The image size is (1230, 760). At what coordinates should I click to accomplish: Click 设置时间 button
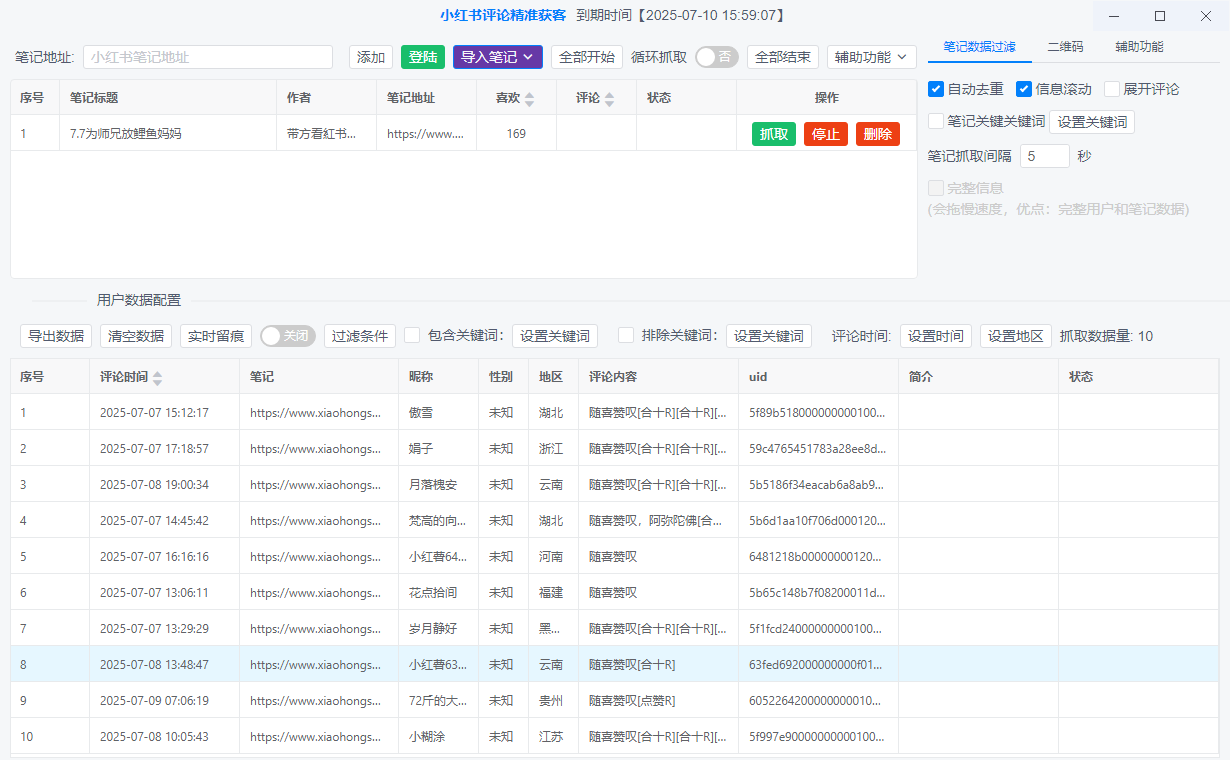[936, 336]
